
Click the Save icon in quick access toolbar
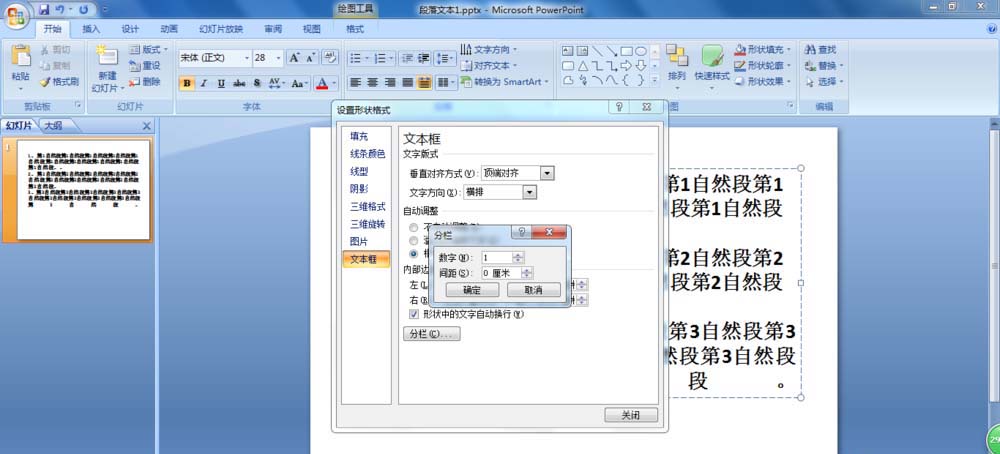(44, 9)
